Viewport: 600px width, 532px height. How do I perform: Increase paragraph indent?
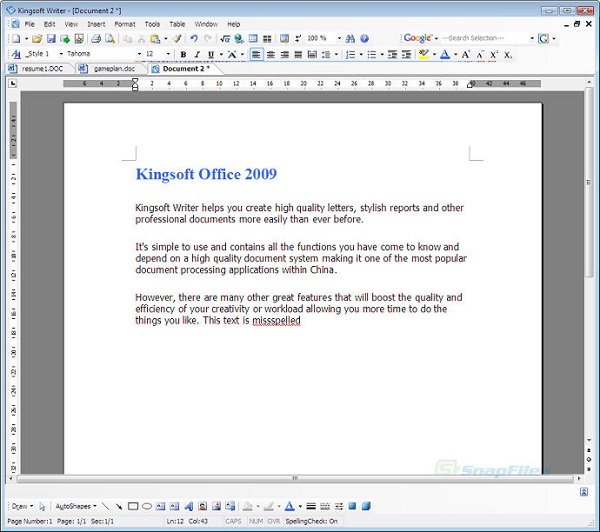406,55
